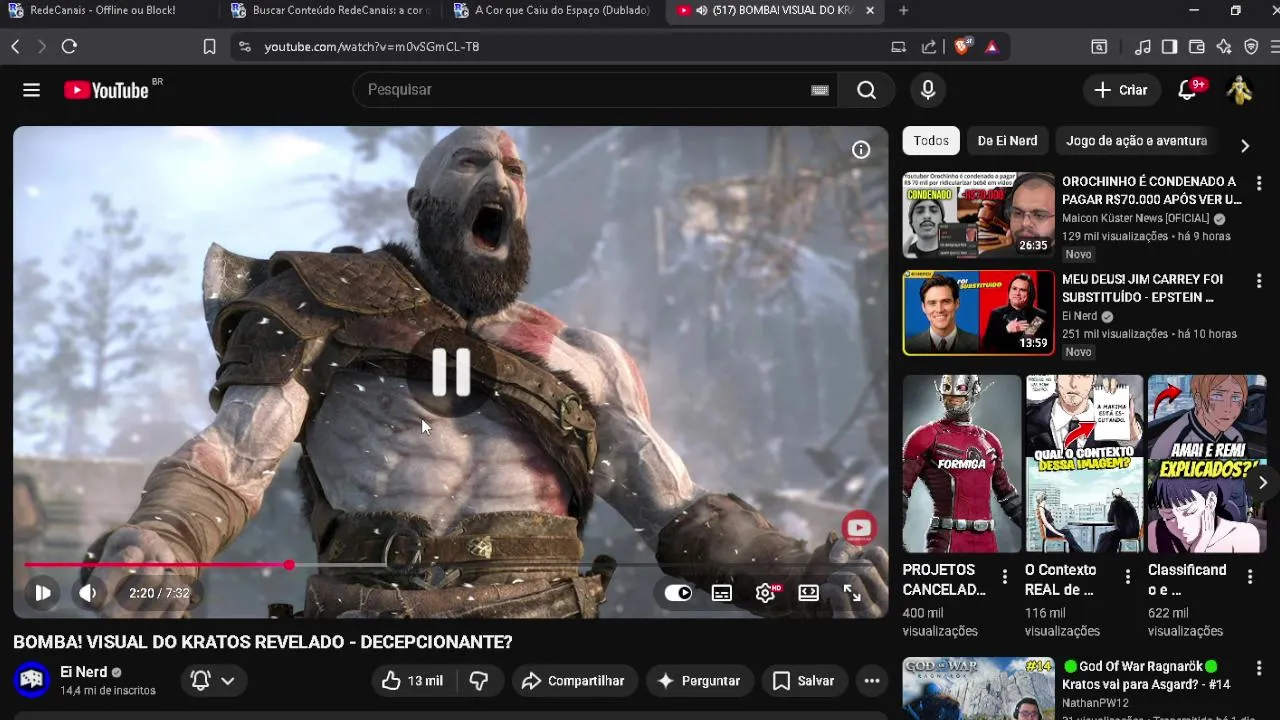Open Brave playlist music note icon
Viewport: 1280px width, 720px height.
tap(1143, 47)
